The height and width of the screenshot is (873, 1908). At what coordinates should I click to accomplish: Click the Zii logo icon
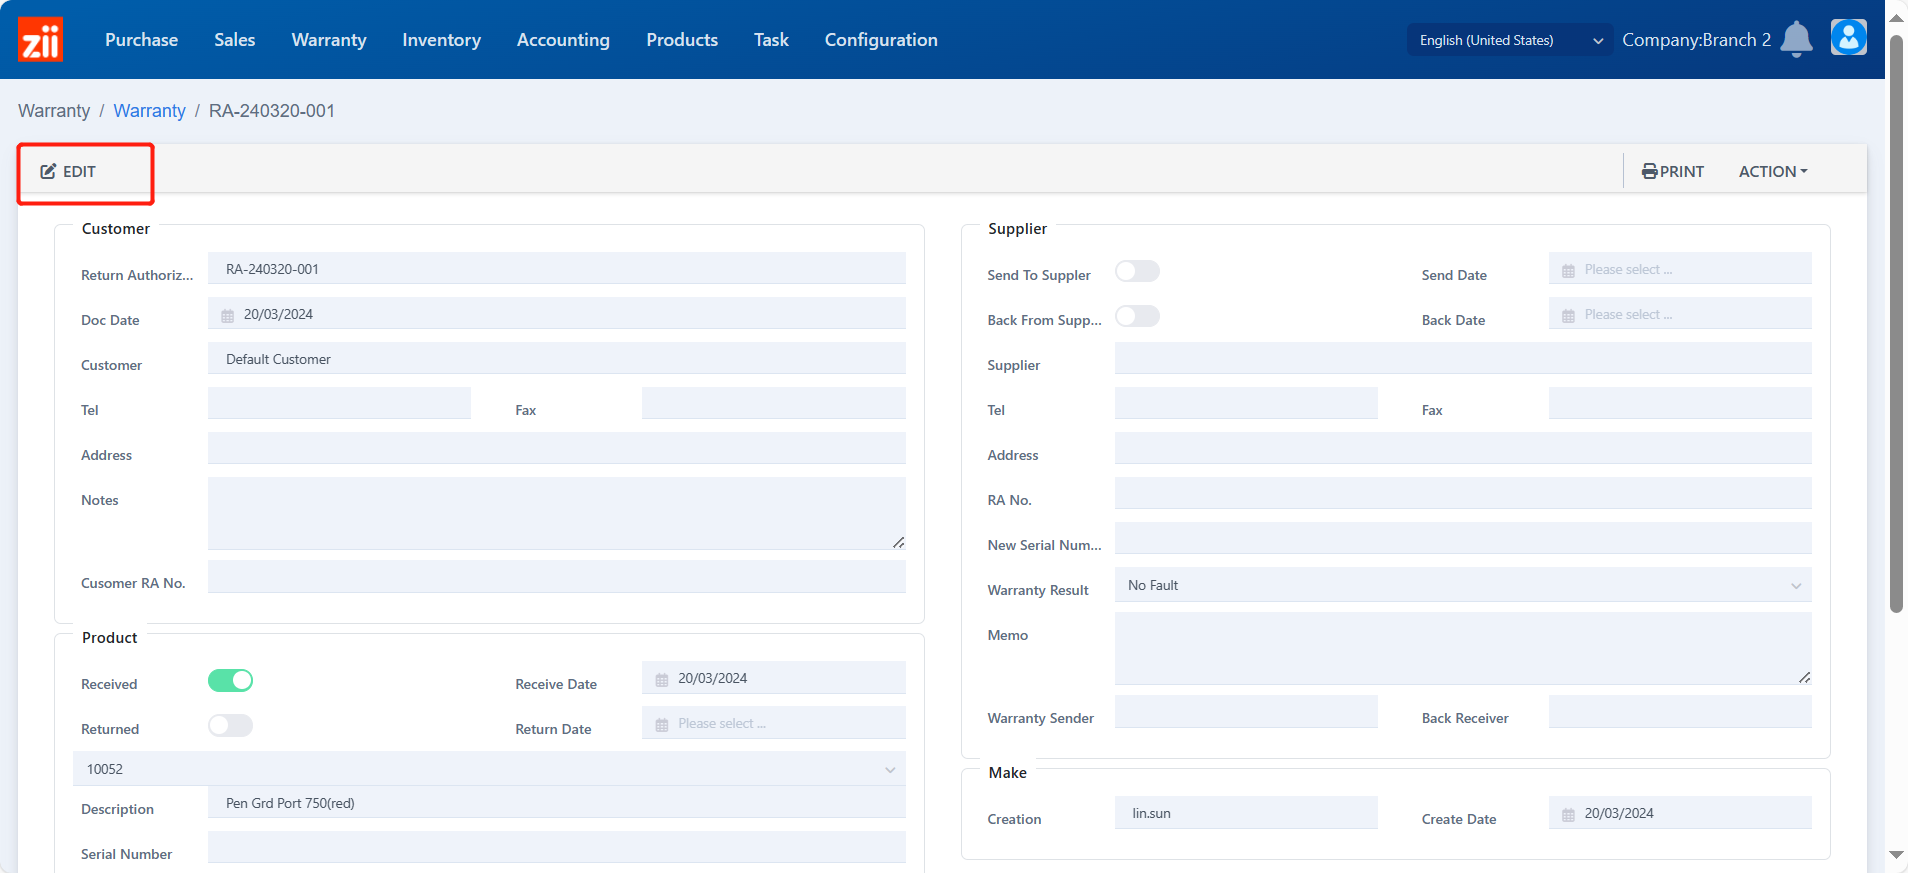40,39
